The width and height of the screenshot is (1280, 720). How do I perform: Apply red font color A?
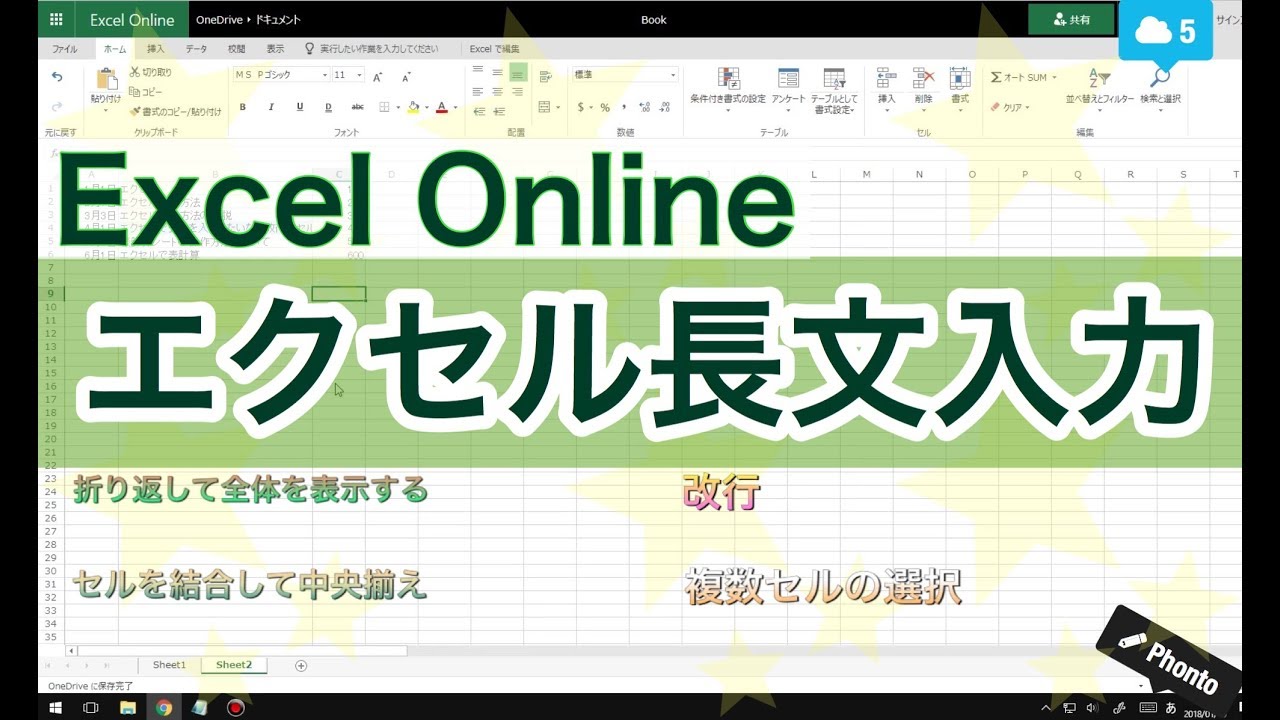[443, 107]
